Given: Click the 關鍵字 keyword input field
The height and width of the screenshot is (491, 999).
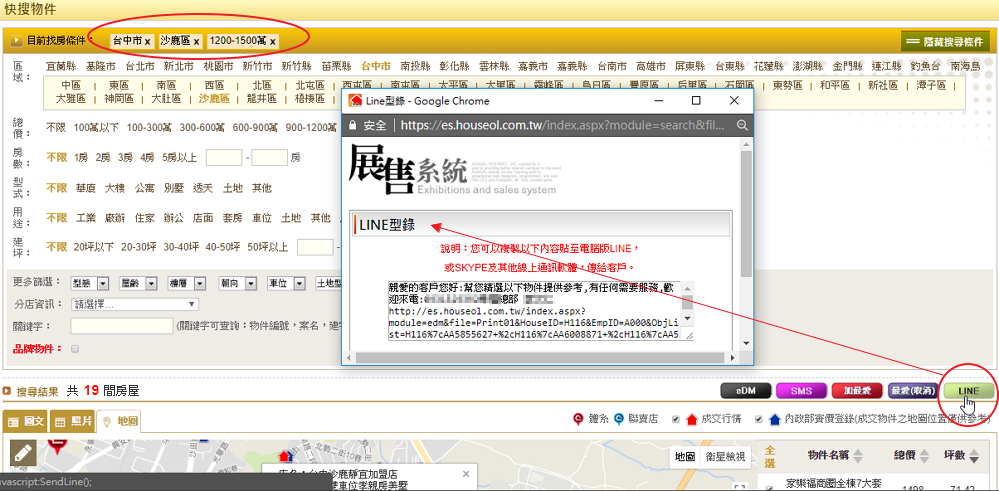Looking at the screenshot, I should [121, 326].
